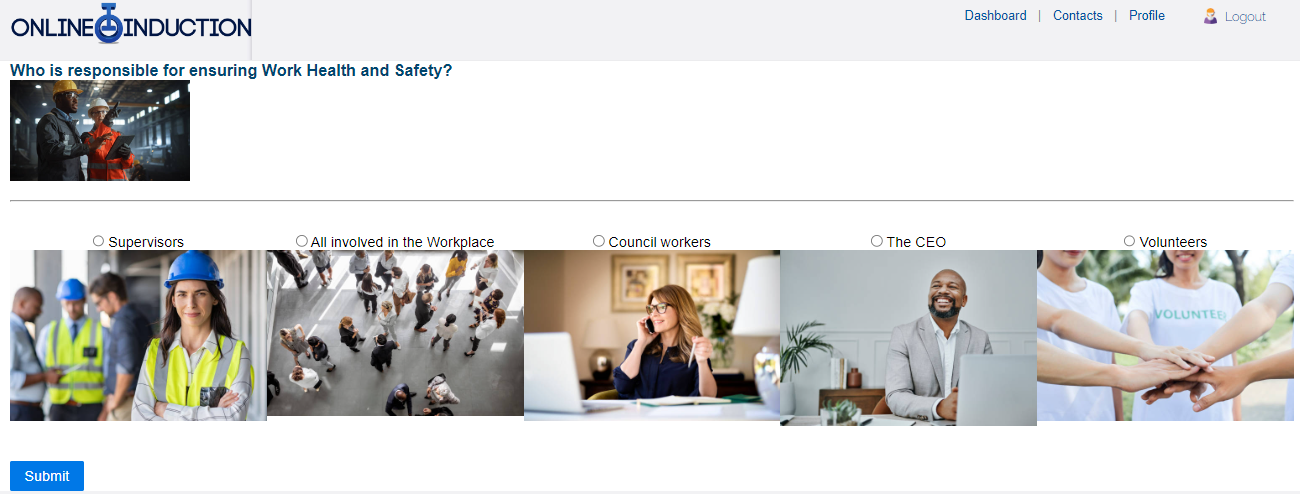The height and width of the screenshot is (494, 1300).
Task: Select the Council workers radio button
Action: point(599,241)
